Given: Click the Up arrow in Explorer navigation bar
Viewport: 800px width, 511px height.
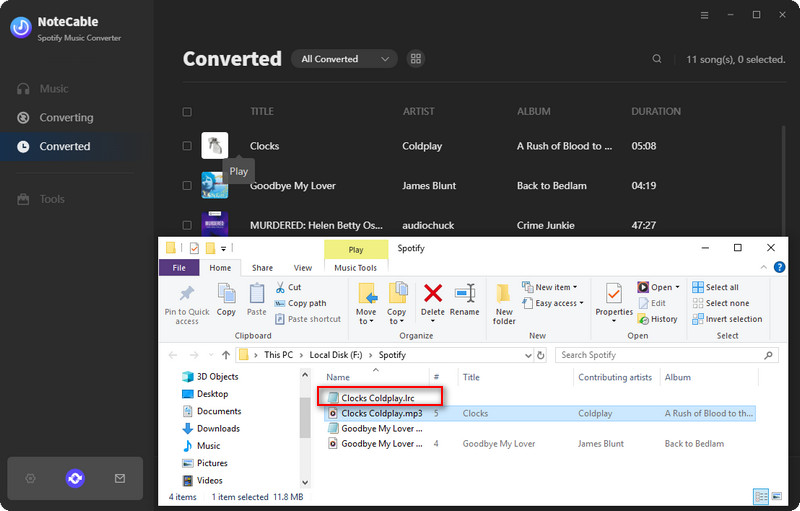Looking at the screenshot, I should click(x=226, y=355).
